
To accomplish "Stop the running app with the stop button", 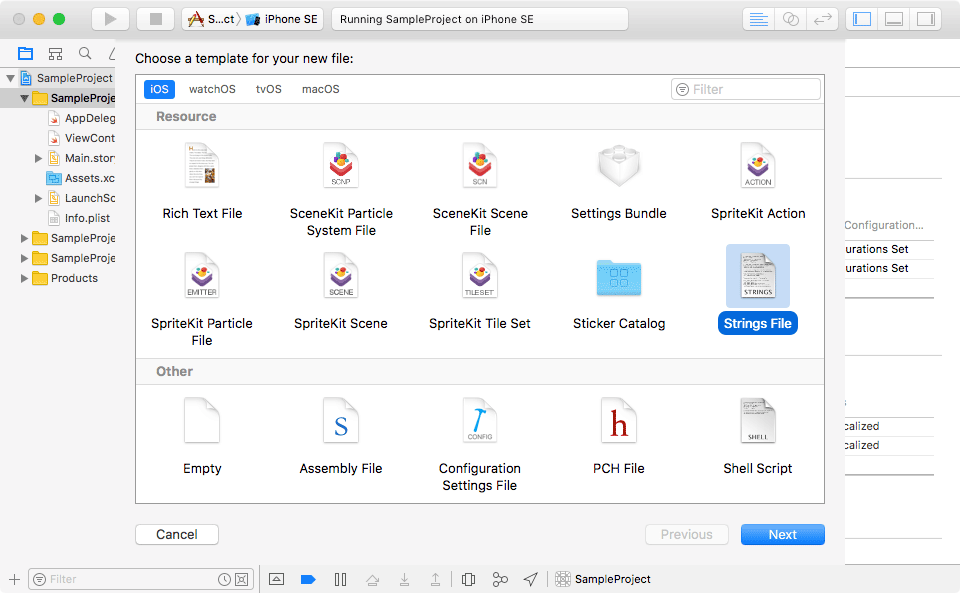I will pyautogui.click(x=156, y=19).
